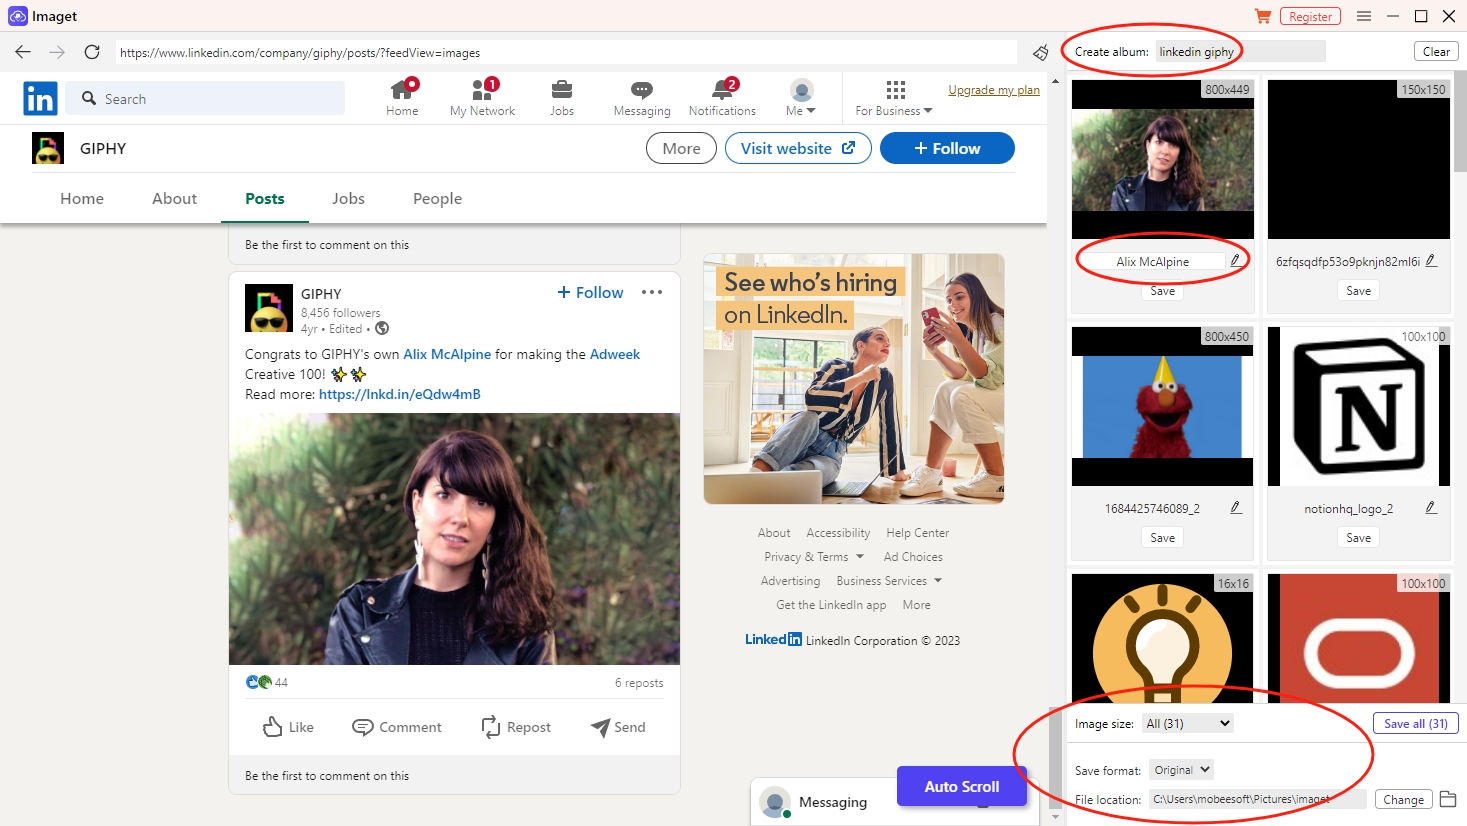Open Jobs briefcase icon in LinkedIn nav
This screenshot has width=1467, height=826.
click(562, 90)
